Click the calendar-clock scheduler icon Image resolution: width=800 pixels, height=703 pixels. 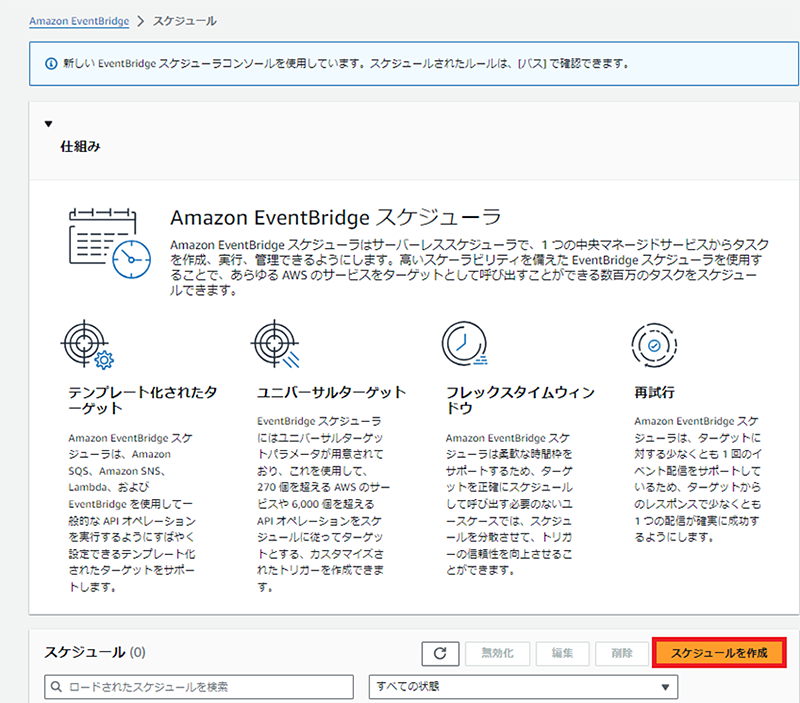point(110,243)
